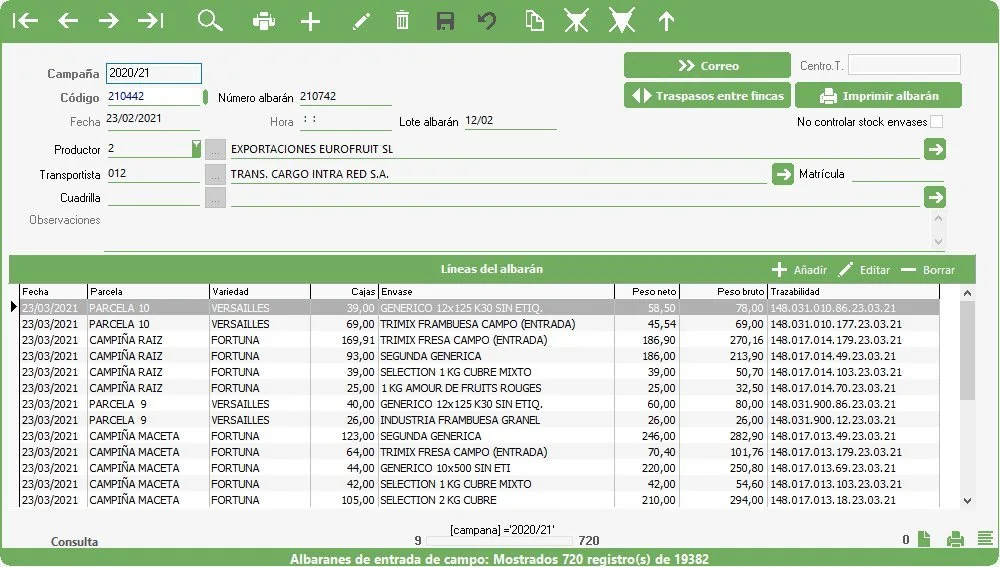This screenshot has height=567, width=1000.
Task: Click Editar line button
Action: 864,270
